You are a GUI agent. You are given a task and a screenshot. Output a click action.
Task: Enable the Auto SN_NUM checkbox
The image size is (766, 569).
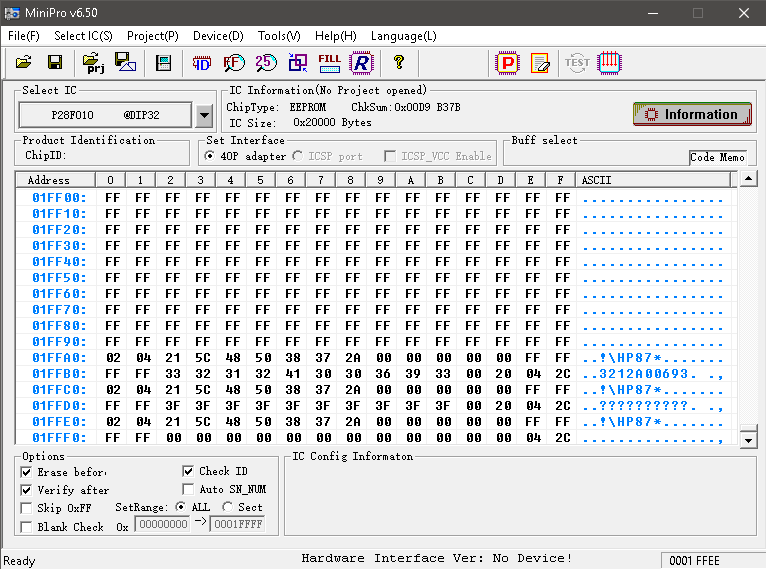[x=188, y=489]
